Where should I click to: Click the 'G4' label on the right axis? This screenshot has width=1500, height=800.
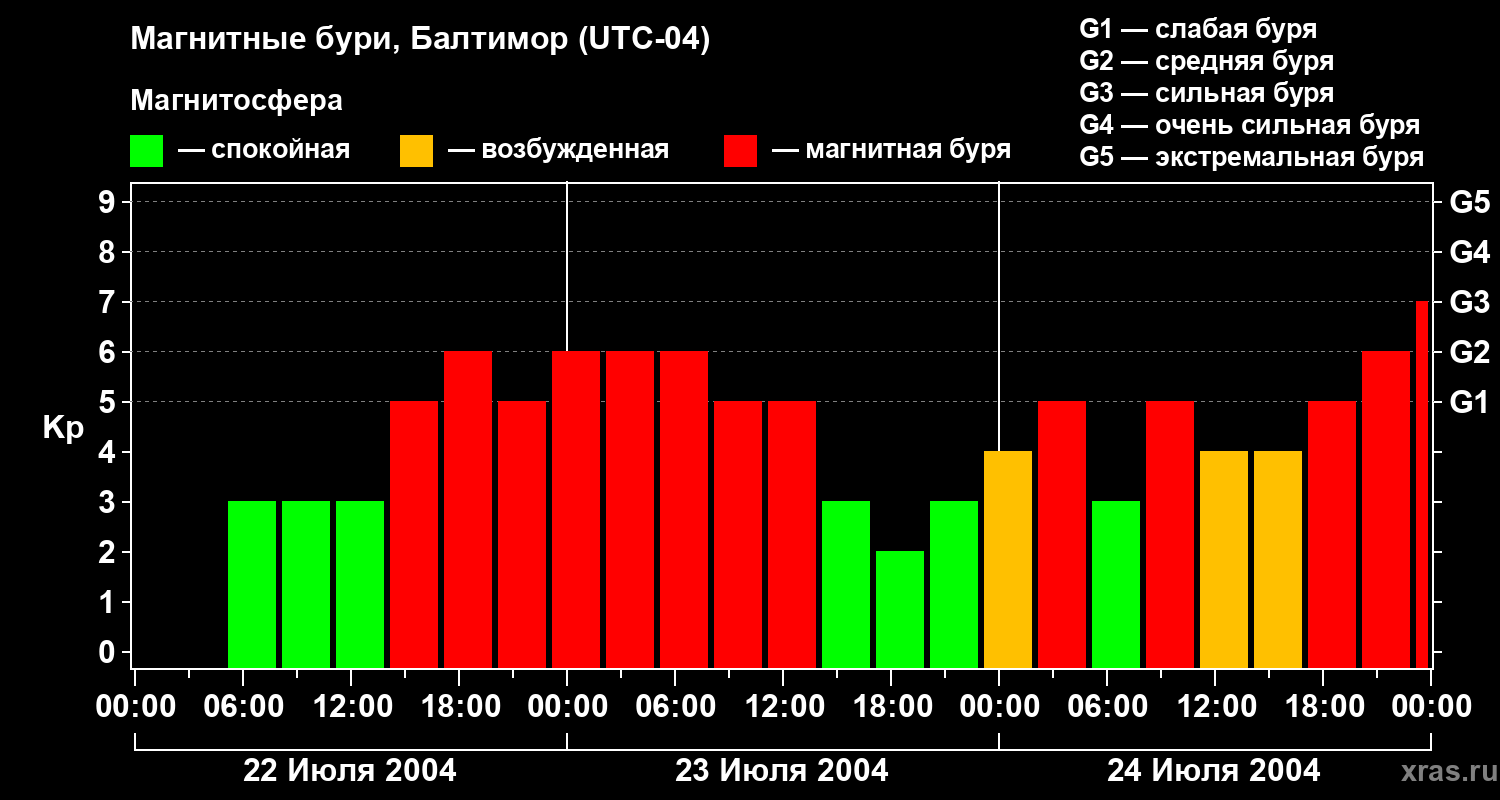[x=1470, y=253]
